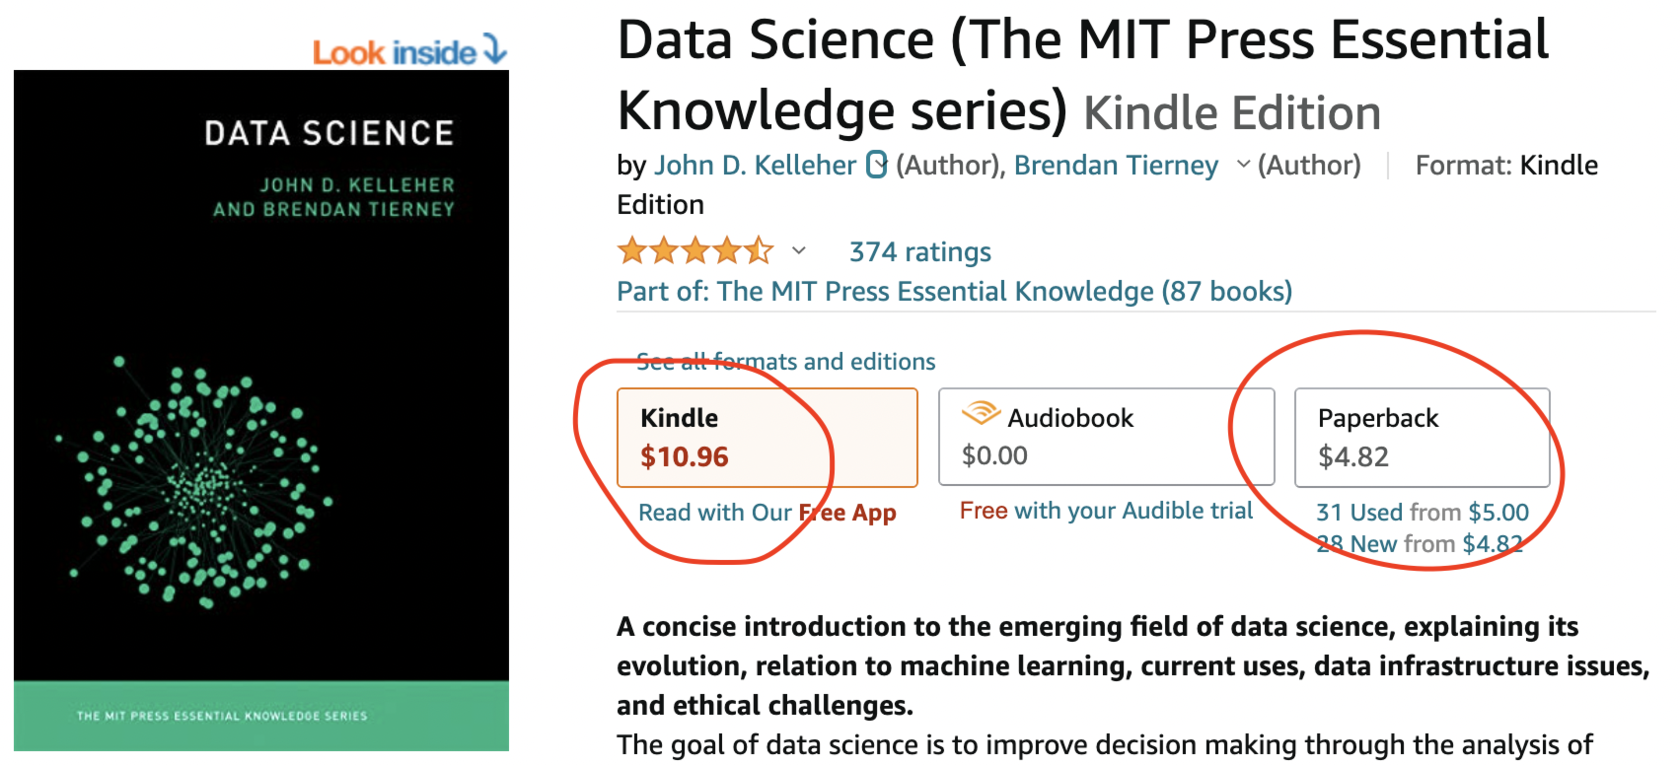Image resolution: width=1680 pixels, height=765 pixels.
Task: Open the dropdown arrow beside the star rating
Action: click(x=799, y=251)
